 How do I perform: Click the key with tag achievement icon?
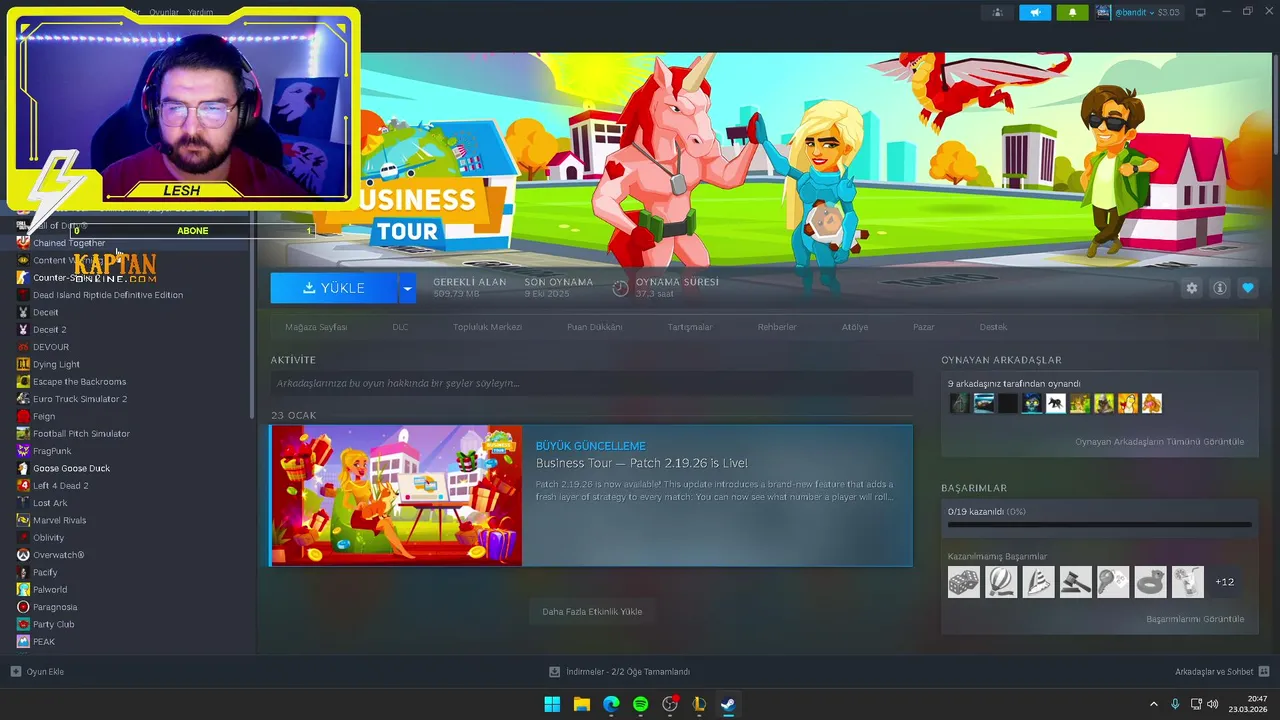(1113, 582)
